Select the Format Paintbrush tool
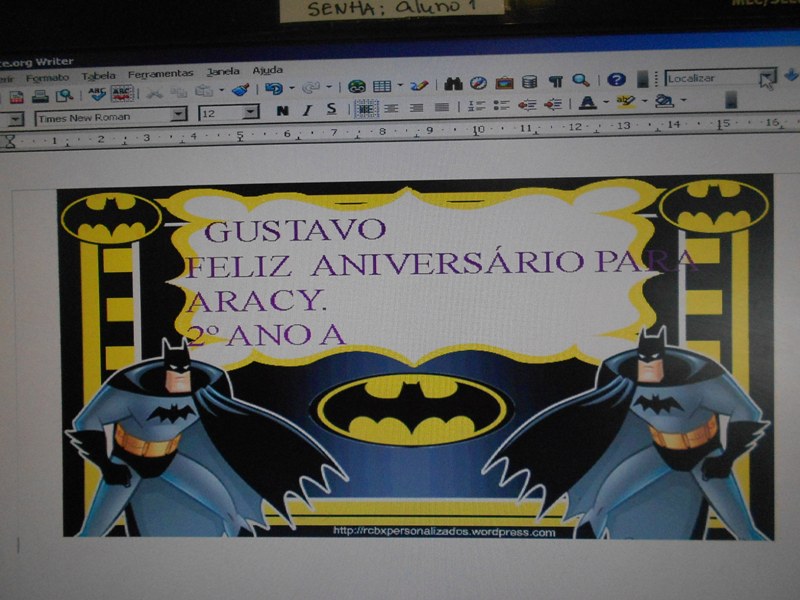This screenshot has height=600, width=800. [x=241, y=90]
